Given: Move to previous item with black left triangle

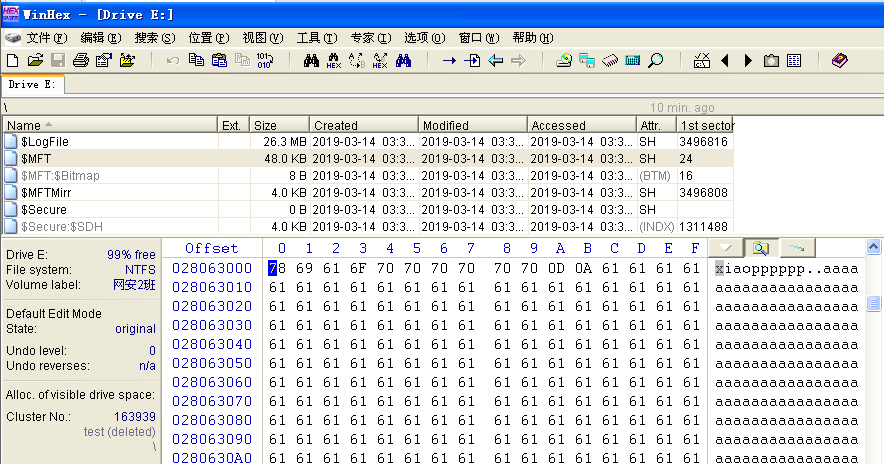Looking at the screenshot, I should click(725, 60).
